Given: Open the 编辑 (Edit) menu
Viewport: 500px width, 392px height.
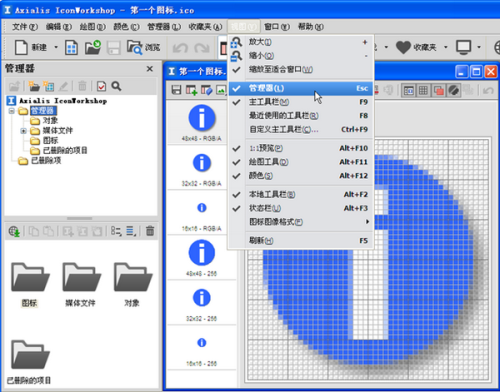Looking at the screenshot, I should (x=59, y=27).
